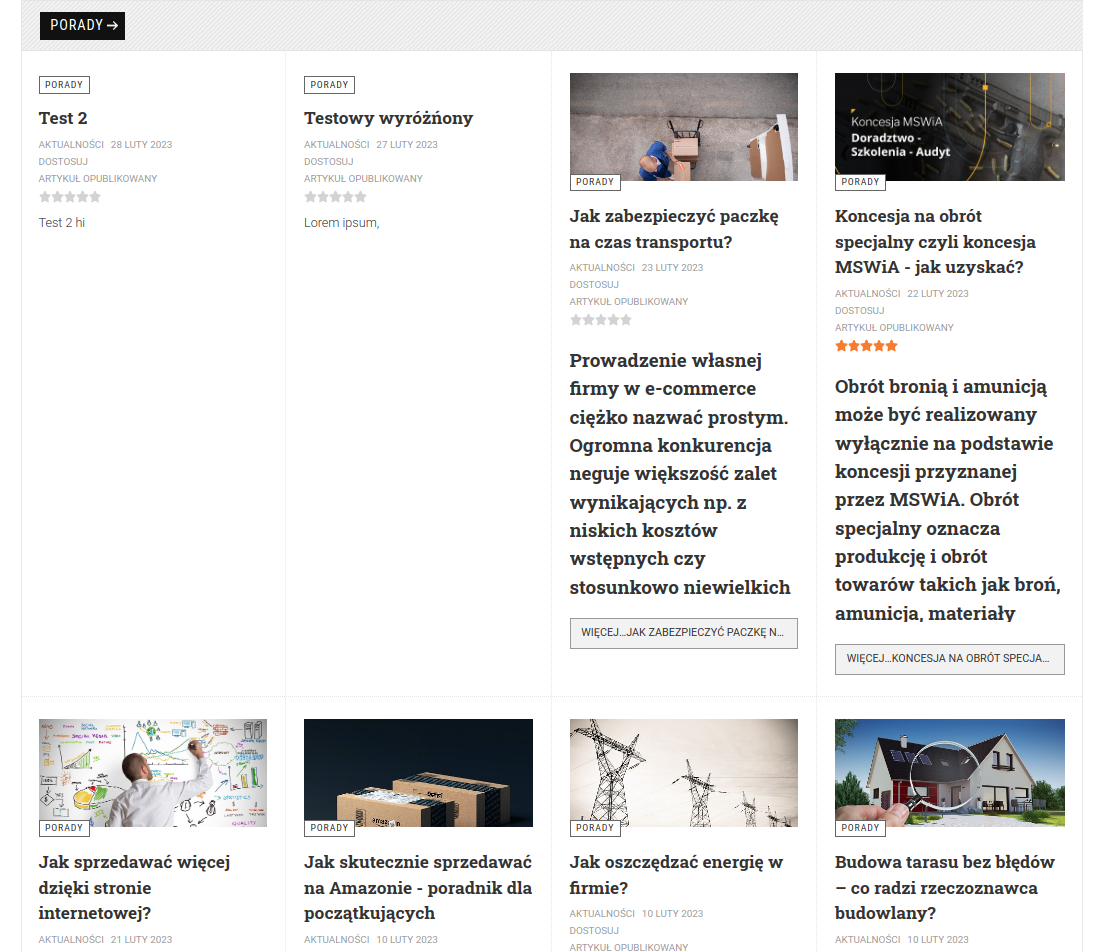1095x952 pixels.
Task: Open 'Budowa tarasu bez błędów' article title
Action: 944,888
